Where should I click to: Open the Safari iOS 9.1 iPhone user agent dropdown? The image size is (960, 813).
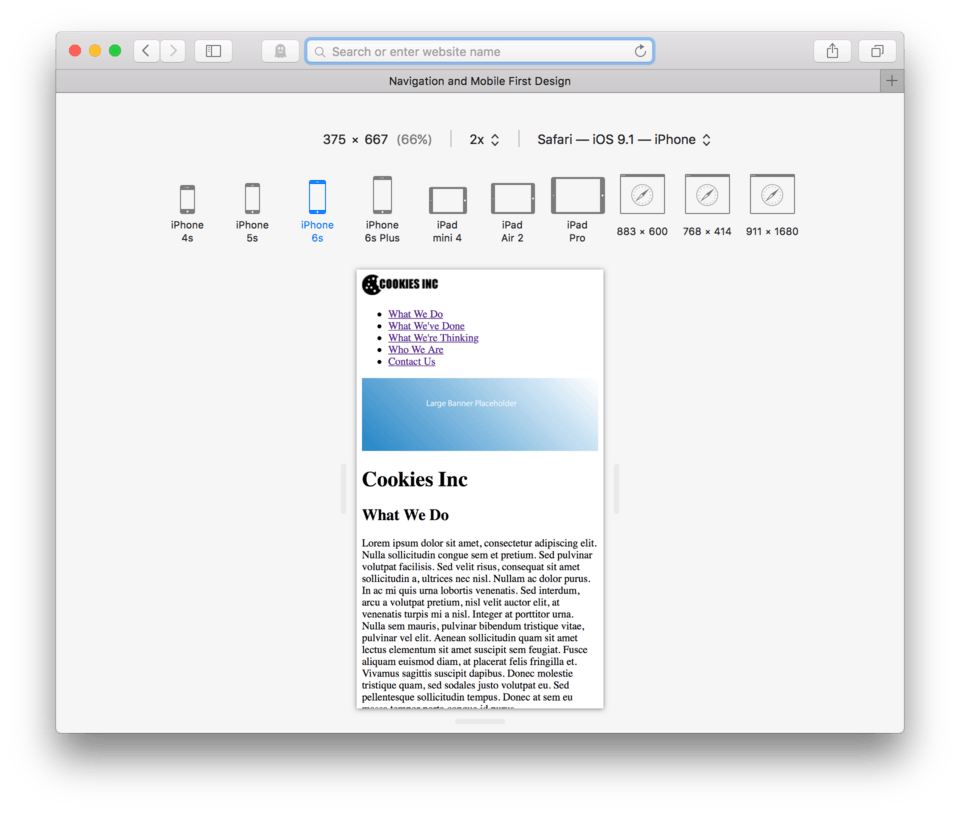(x=624, y=140)
